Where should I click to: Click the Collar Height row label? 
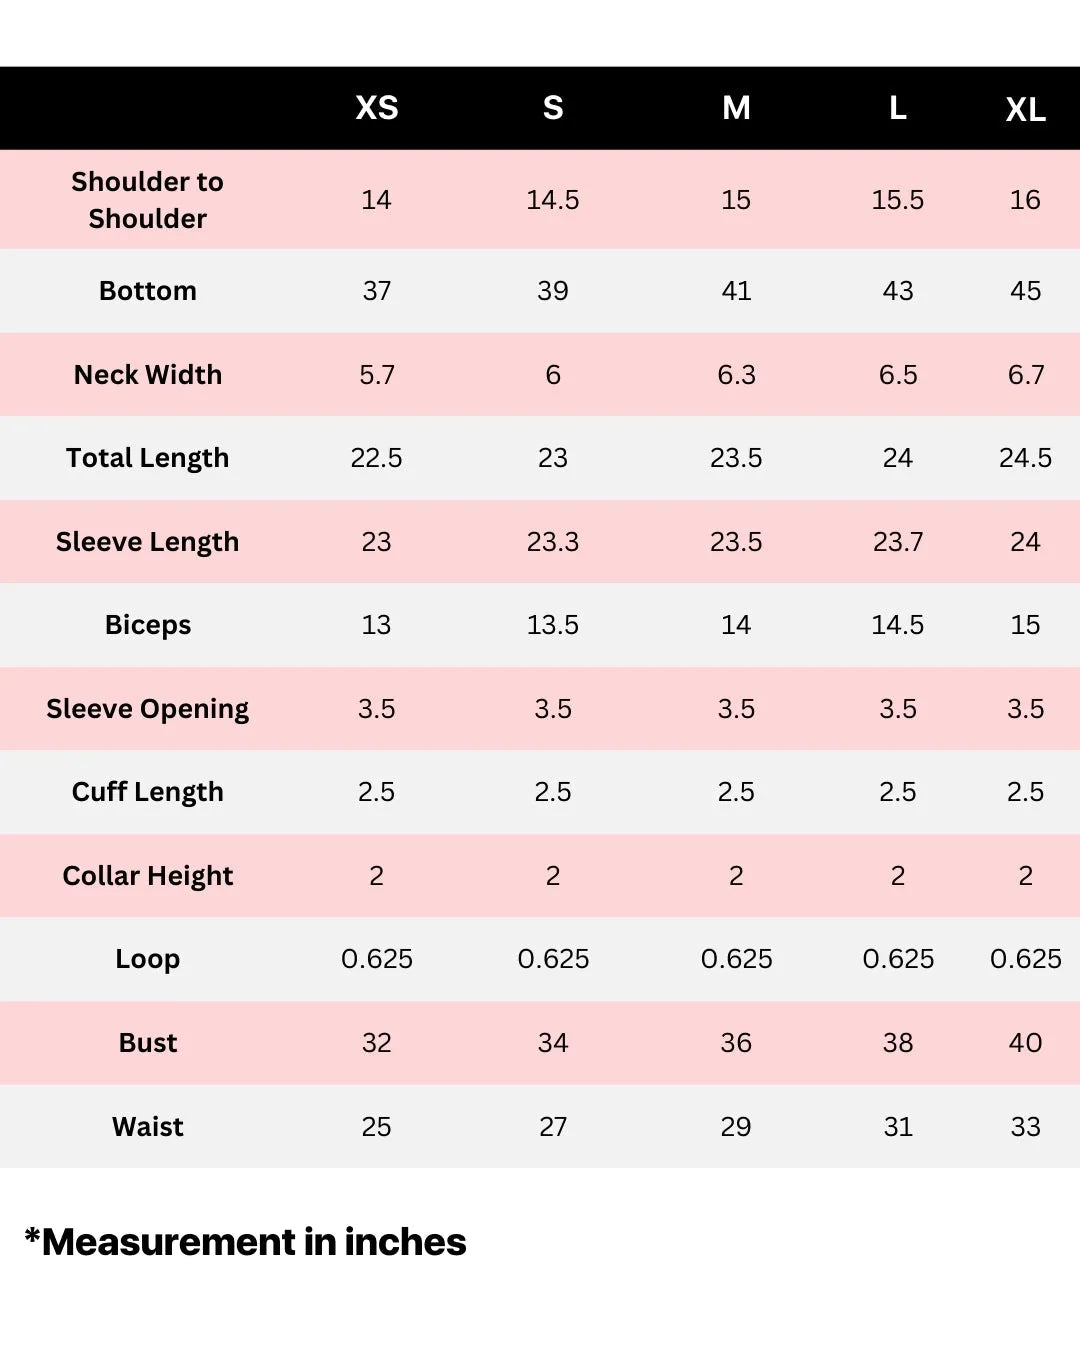(148, 876)
